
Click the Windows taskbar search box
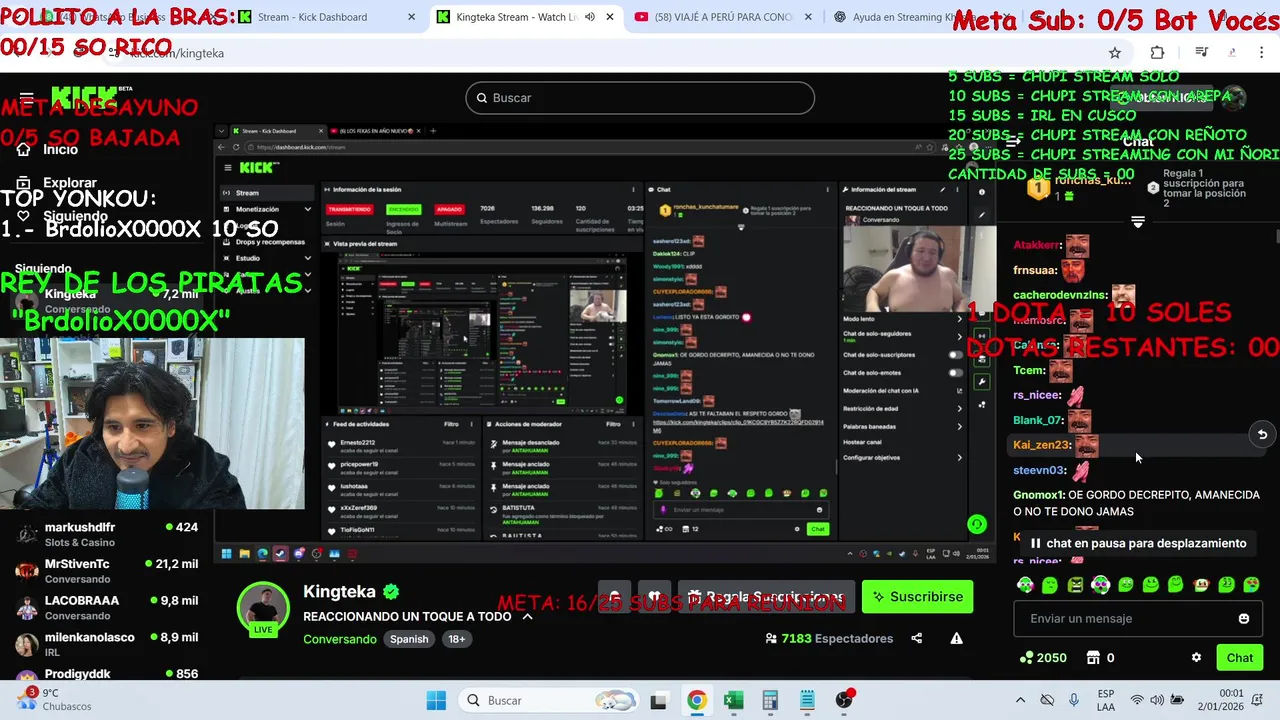coord(548,700)
